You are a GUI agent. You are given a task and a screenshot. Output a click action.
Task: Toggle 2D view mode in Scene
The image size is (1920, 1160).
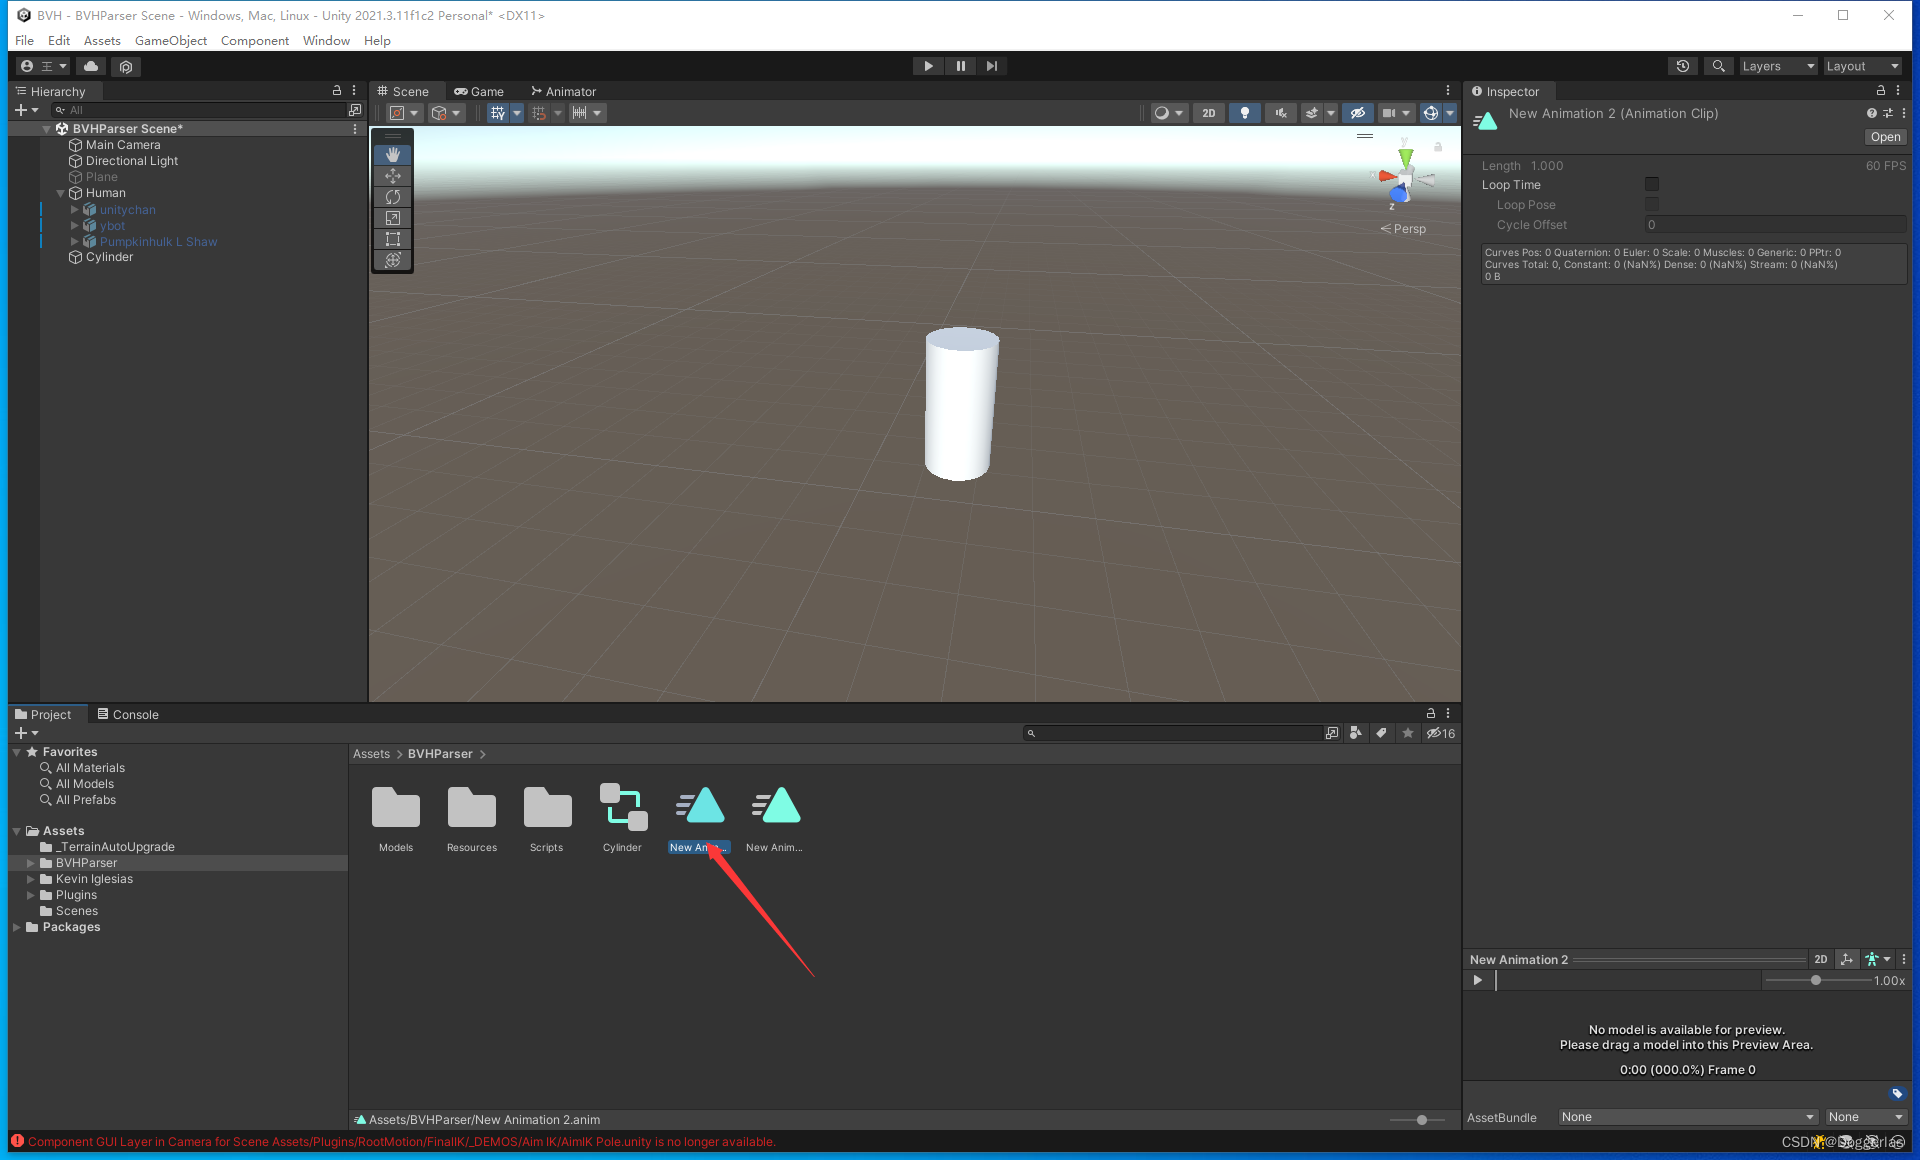pos(1209,113)
